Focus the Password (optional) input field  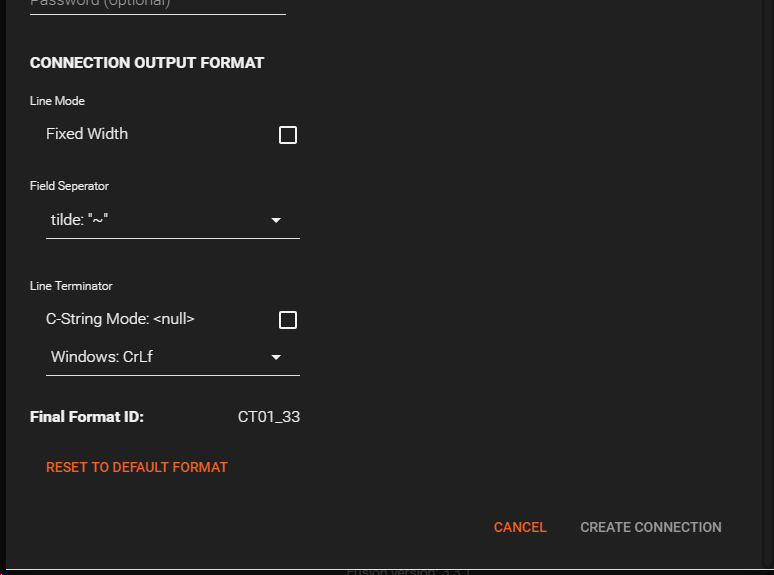158,6
